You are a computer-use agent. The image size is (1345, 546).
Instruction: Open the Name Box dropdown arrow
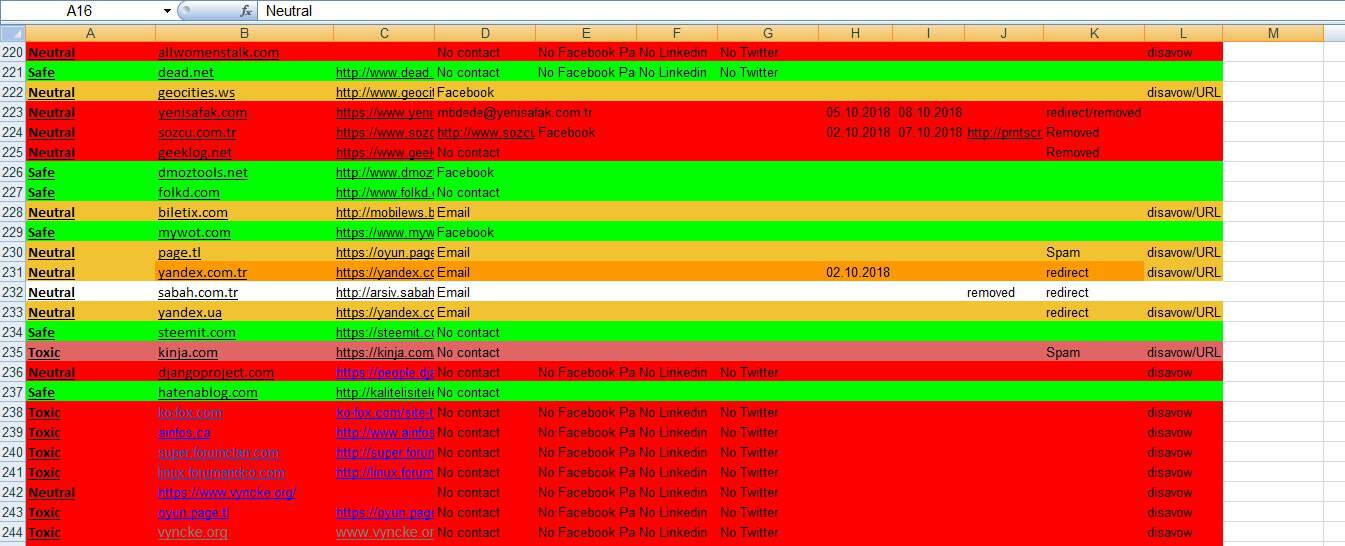(x=166, y=11)
